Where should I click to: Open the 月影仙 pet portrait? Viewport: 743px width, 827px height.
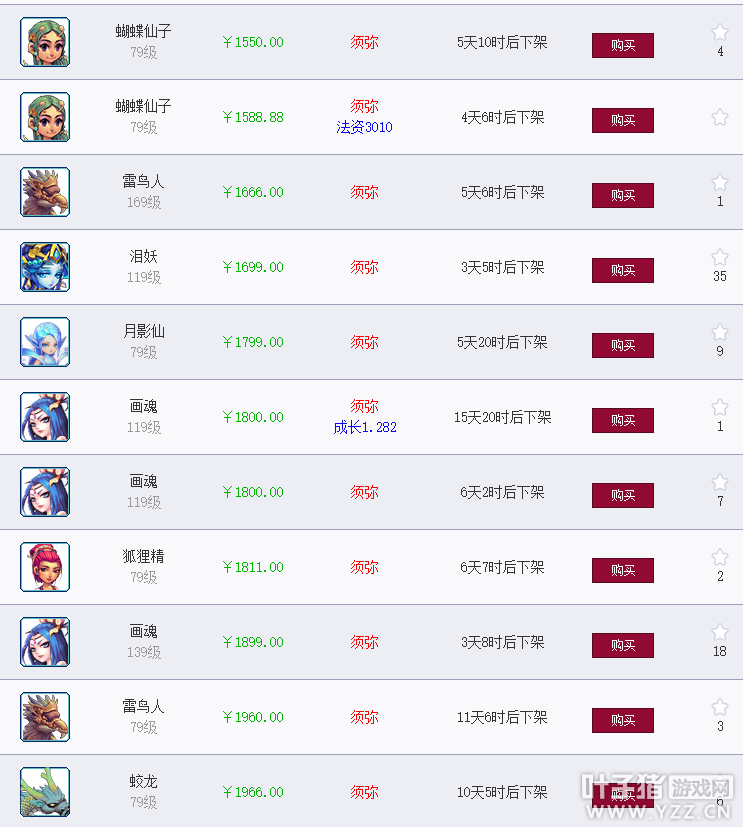pyautogui.click(x=45, y=342)
